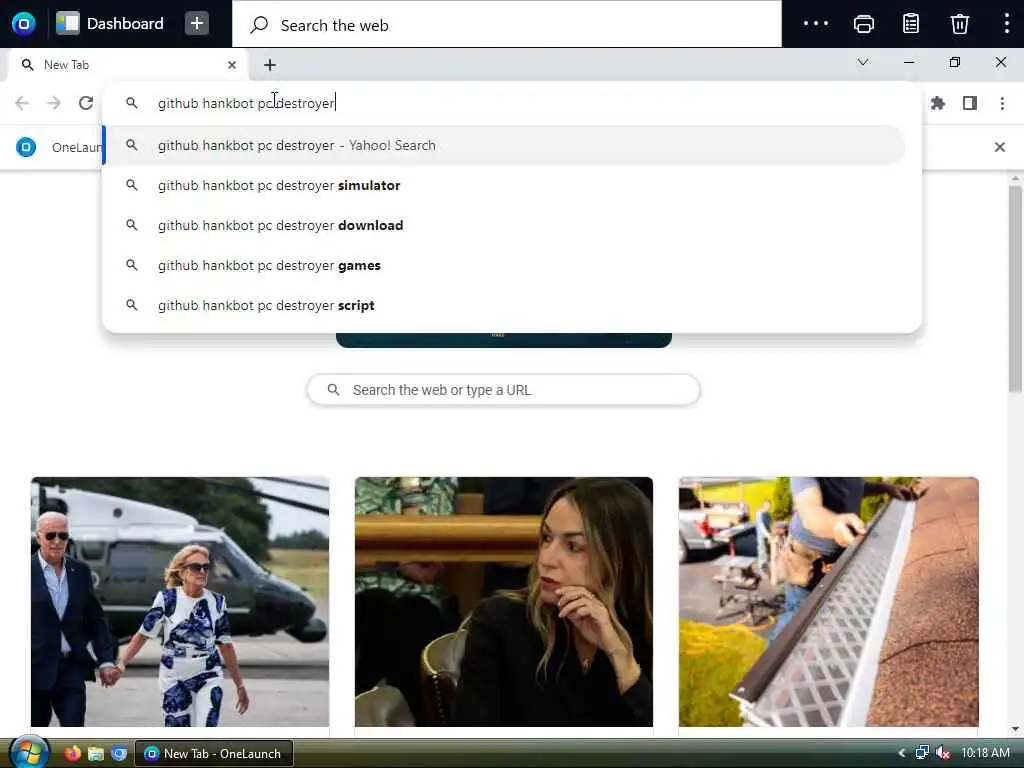Screen dimensions: 1024x768
Task: Focus the top Search the web field
Action: [507, 25]
